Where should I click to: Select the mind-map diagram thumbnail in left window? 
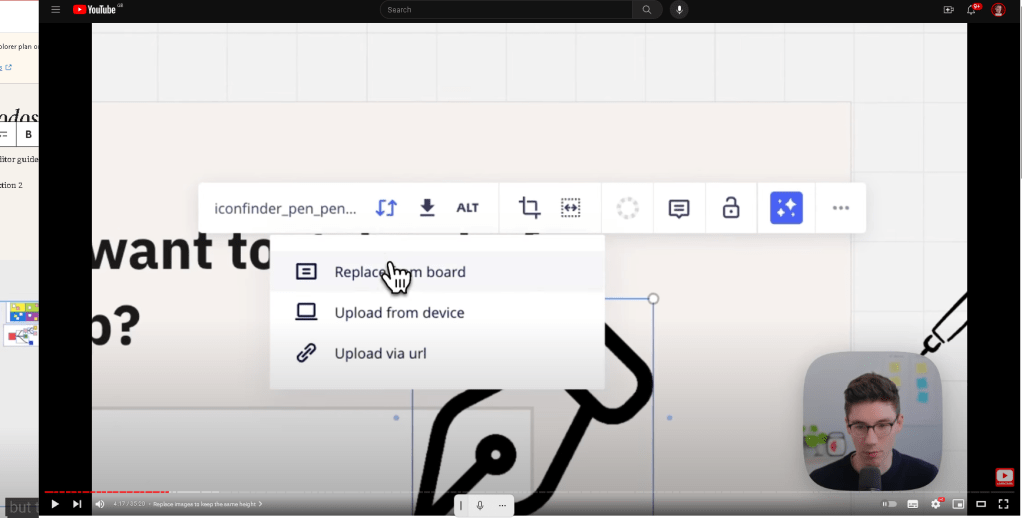tap(22, 336)
